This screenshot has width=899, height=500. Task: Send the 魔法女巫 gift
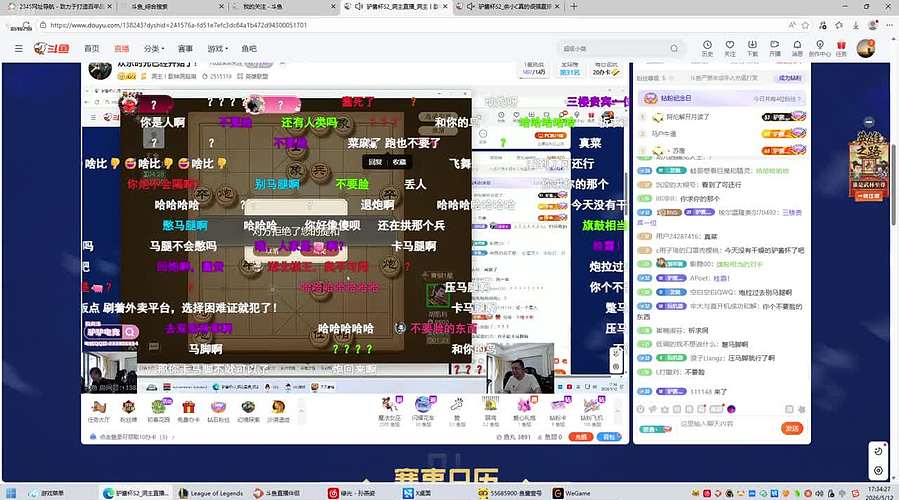pyautogui.click(x=390, y=411)
